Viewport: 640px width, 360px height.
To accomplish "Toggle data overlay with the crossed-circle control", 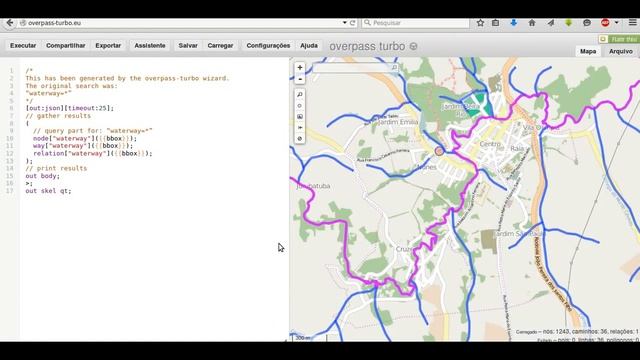I will coord(300,139).
